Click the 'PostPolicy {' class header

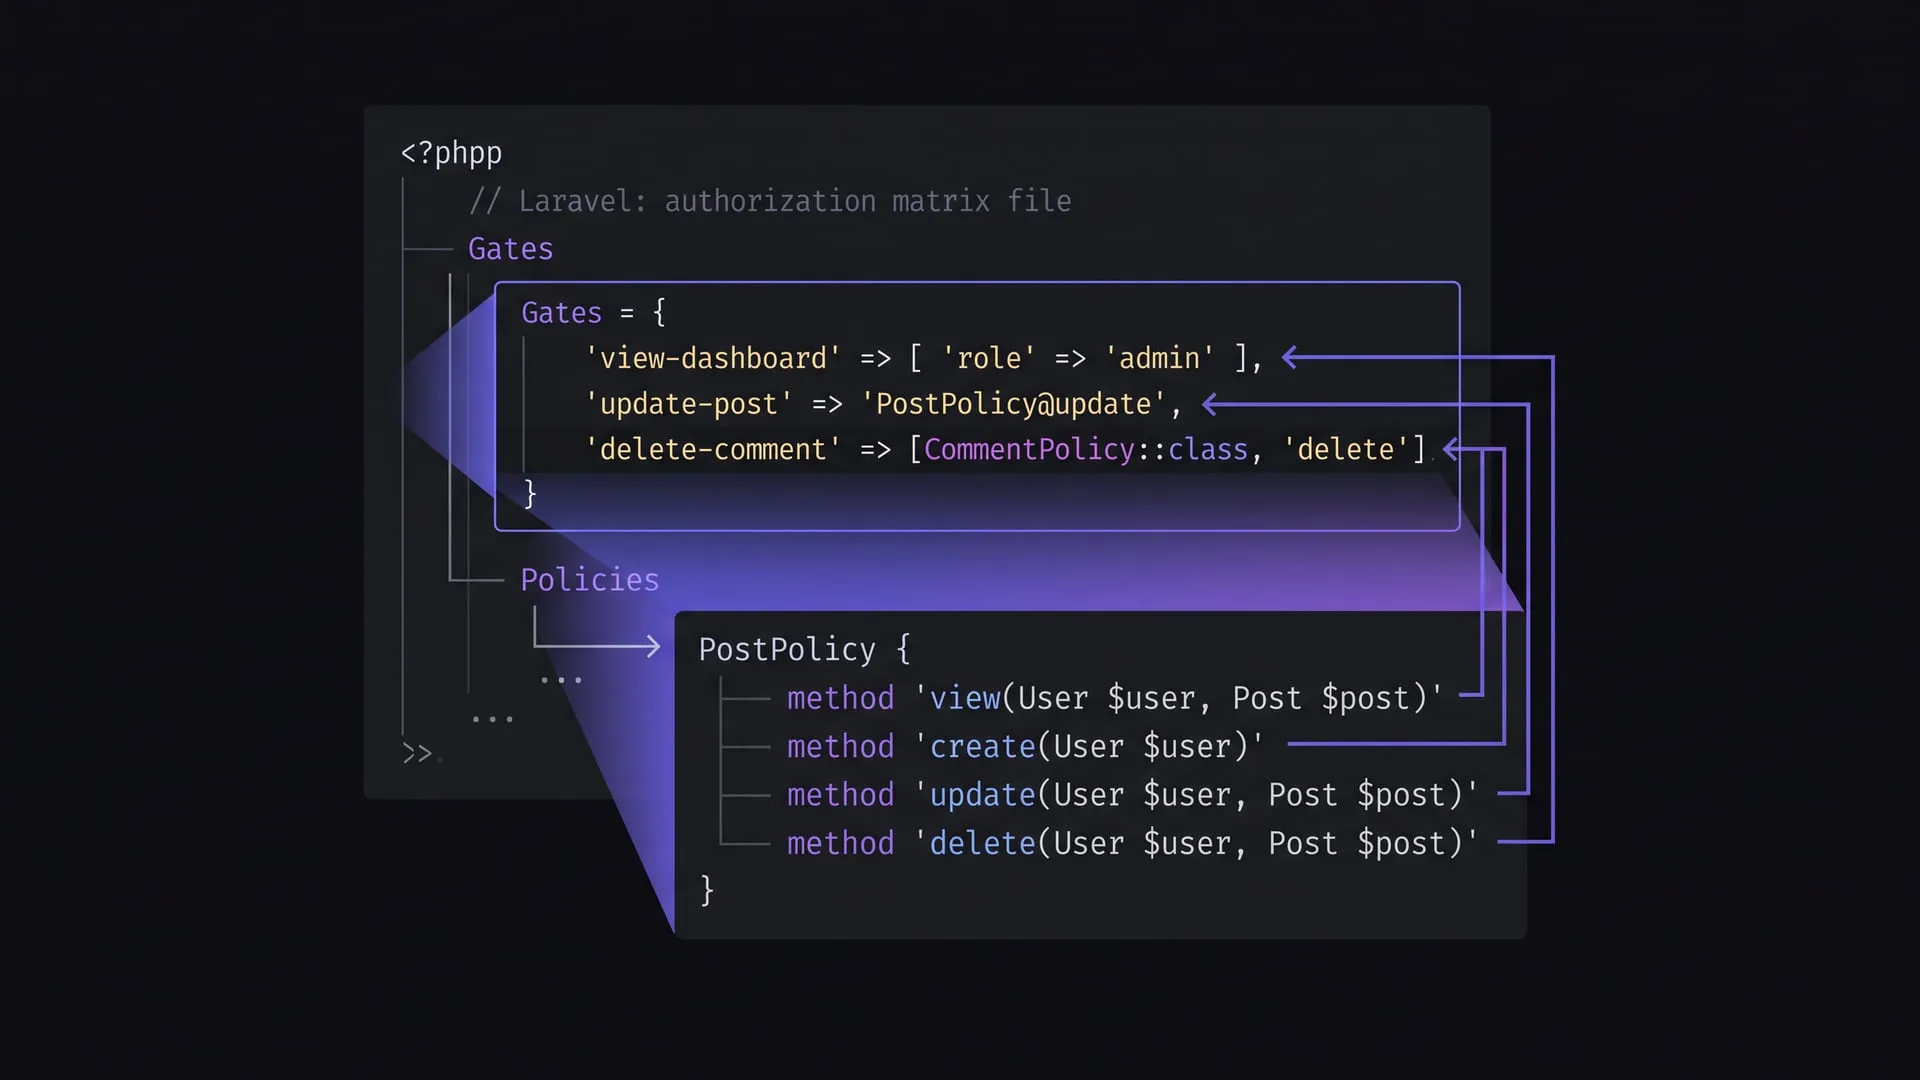[805, 650]
